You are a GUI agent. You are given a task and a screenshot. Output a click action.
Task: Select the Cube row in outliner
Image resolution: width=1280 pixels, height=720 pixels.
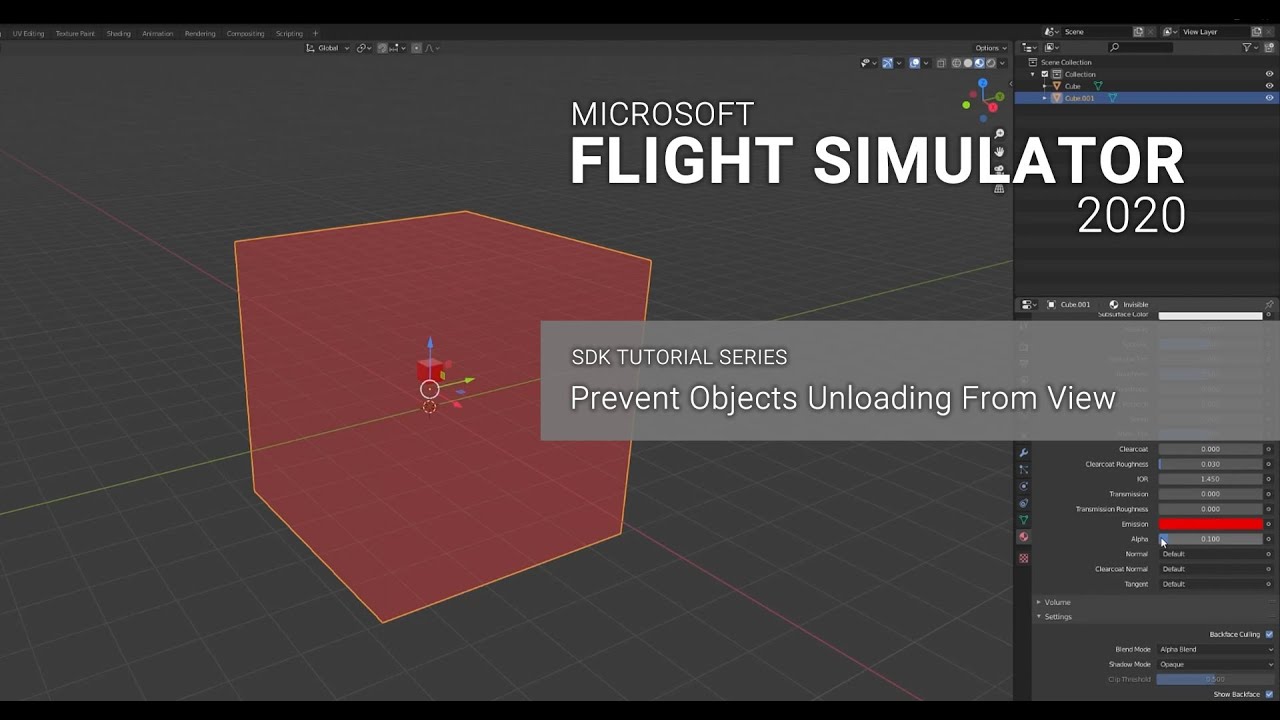coord(1146,86)
